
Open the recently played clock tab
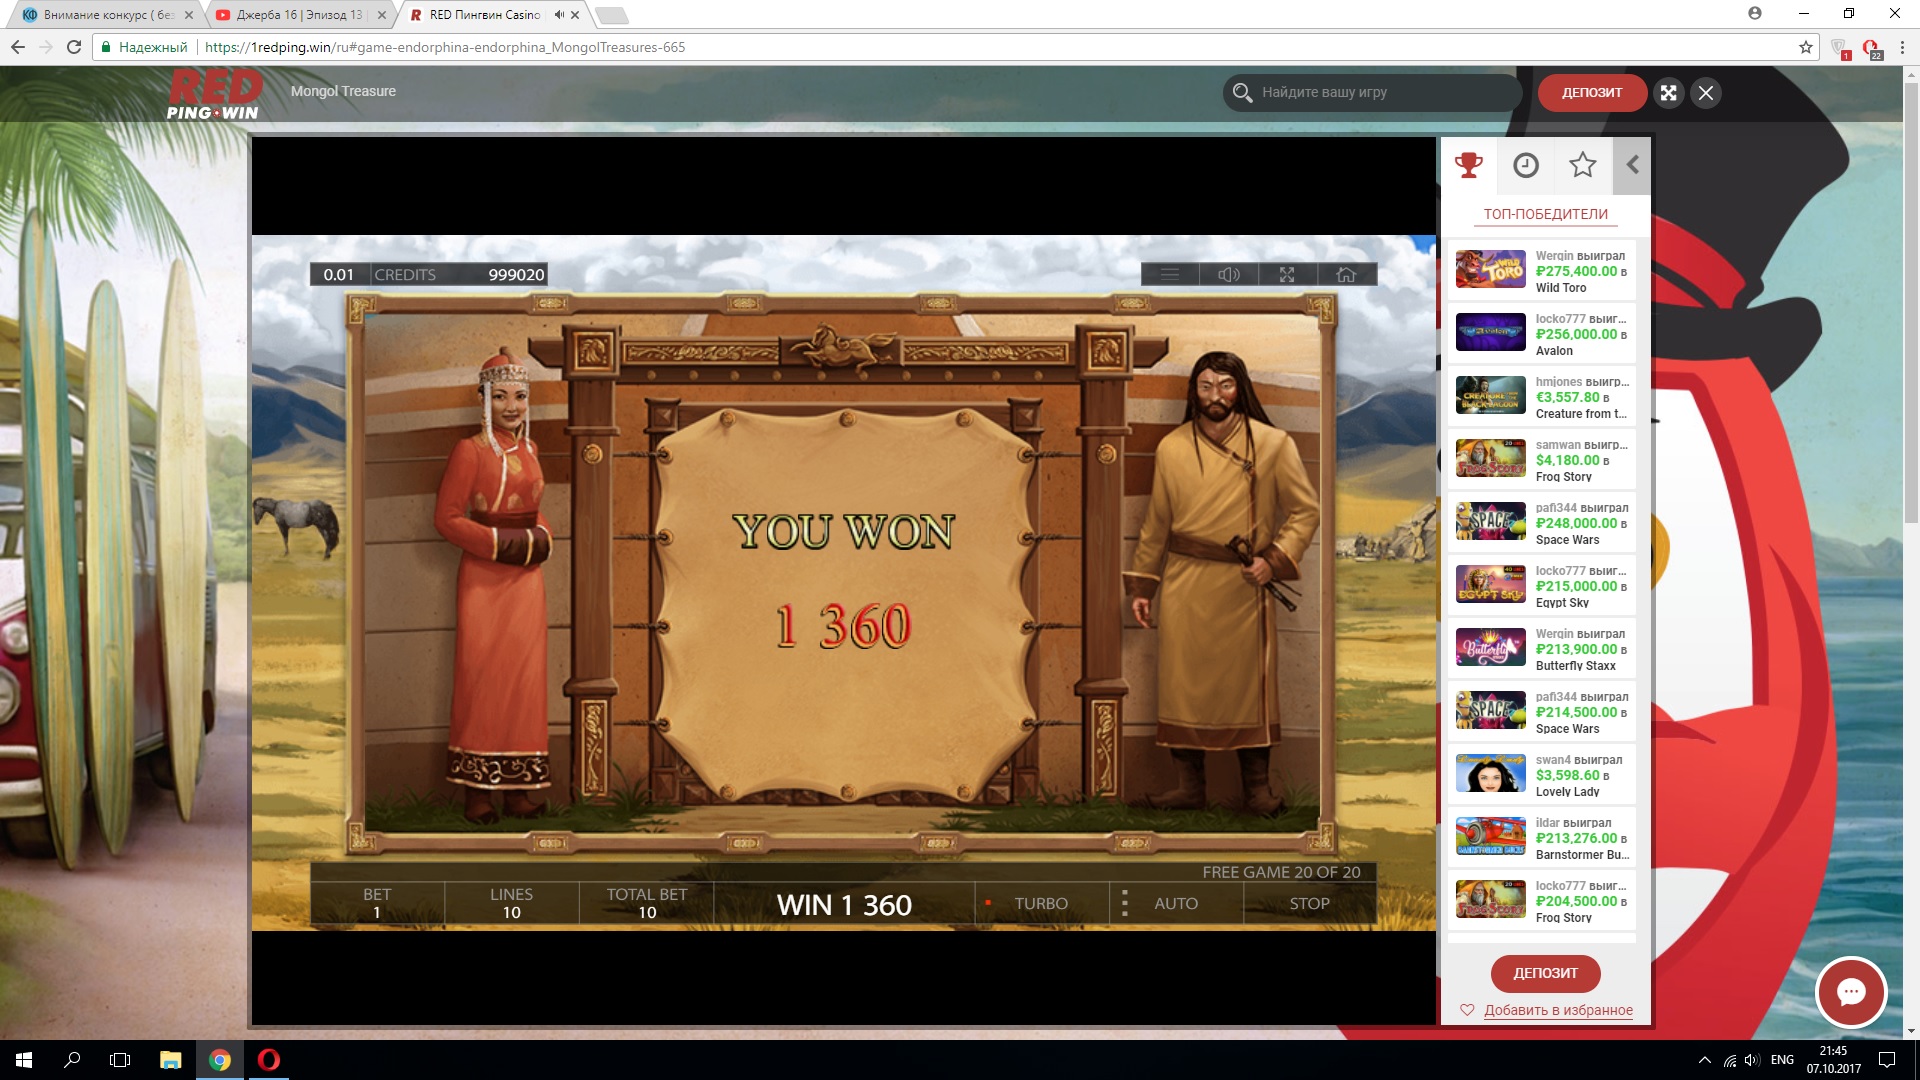[1525, 165]
